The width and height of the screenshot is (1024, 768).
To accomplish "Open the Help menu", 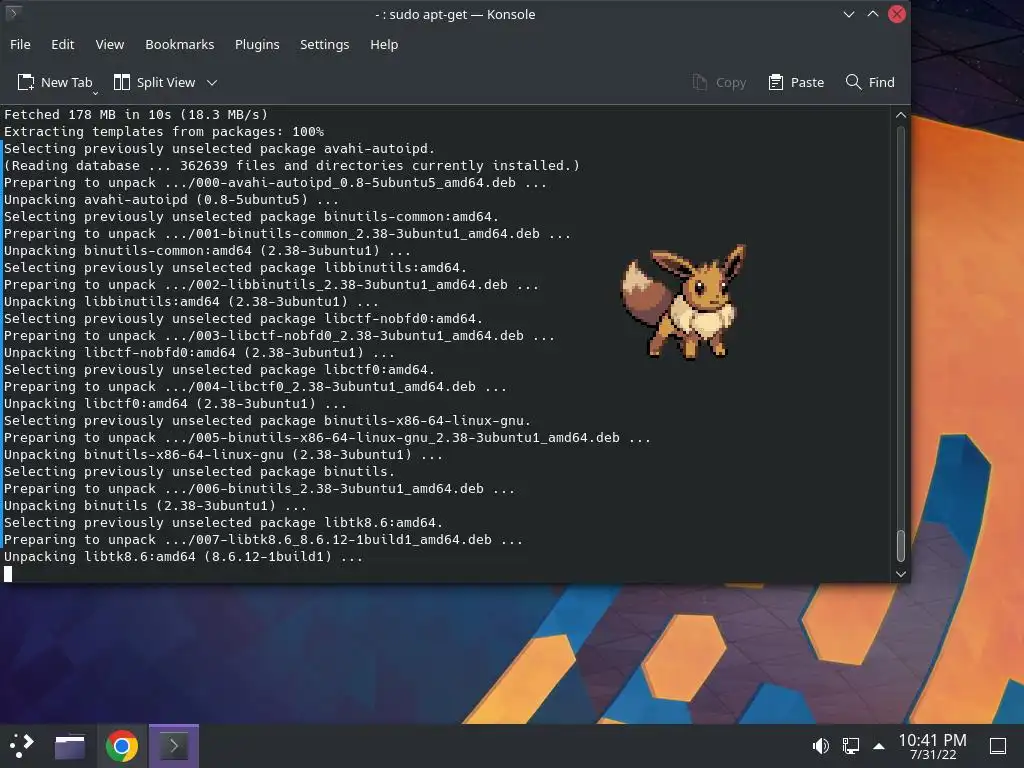I will point(384,44).
